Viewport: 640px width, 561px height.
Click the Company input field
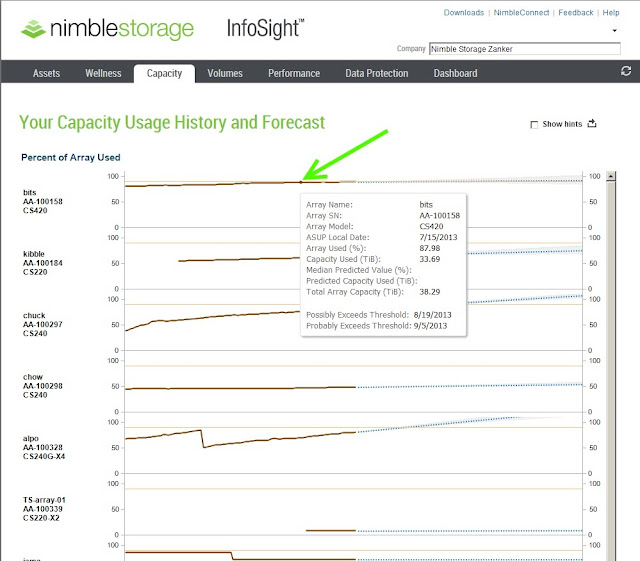pos(524,49)
